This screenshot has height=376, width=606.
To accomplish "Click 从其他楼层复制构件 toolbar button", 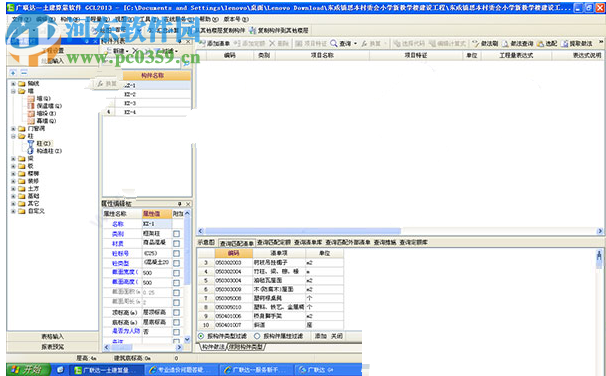I will coord(220,30).
